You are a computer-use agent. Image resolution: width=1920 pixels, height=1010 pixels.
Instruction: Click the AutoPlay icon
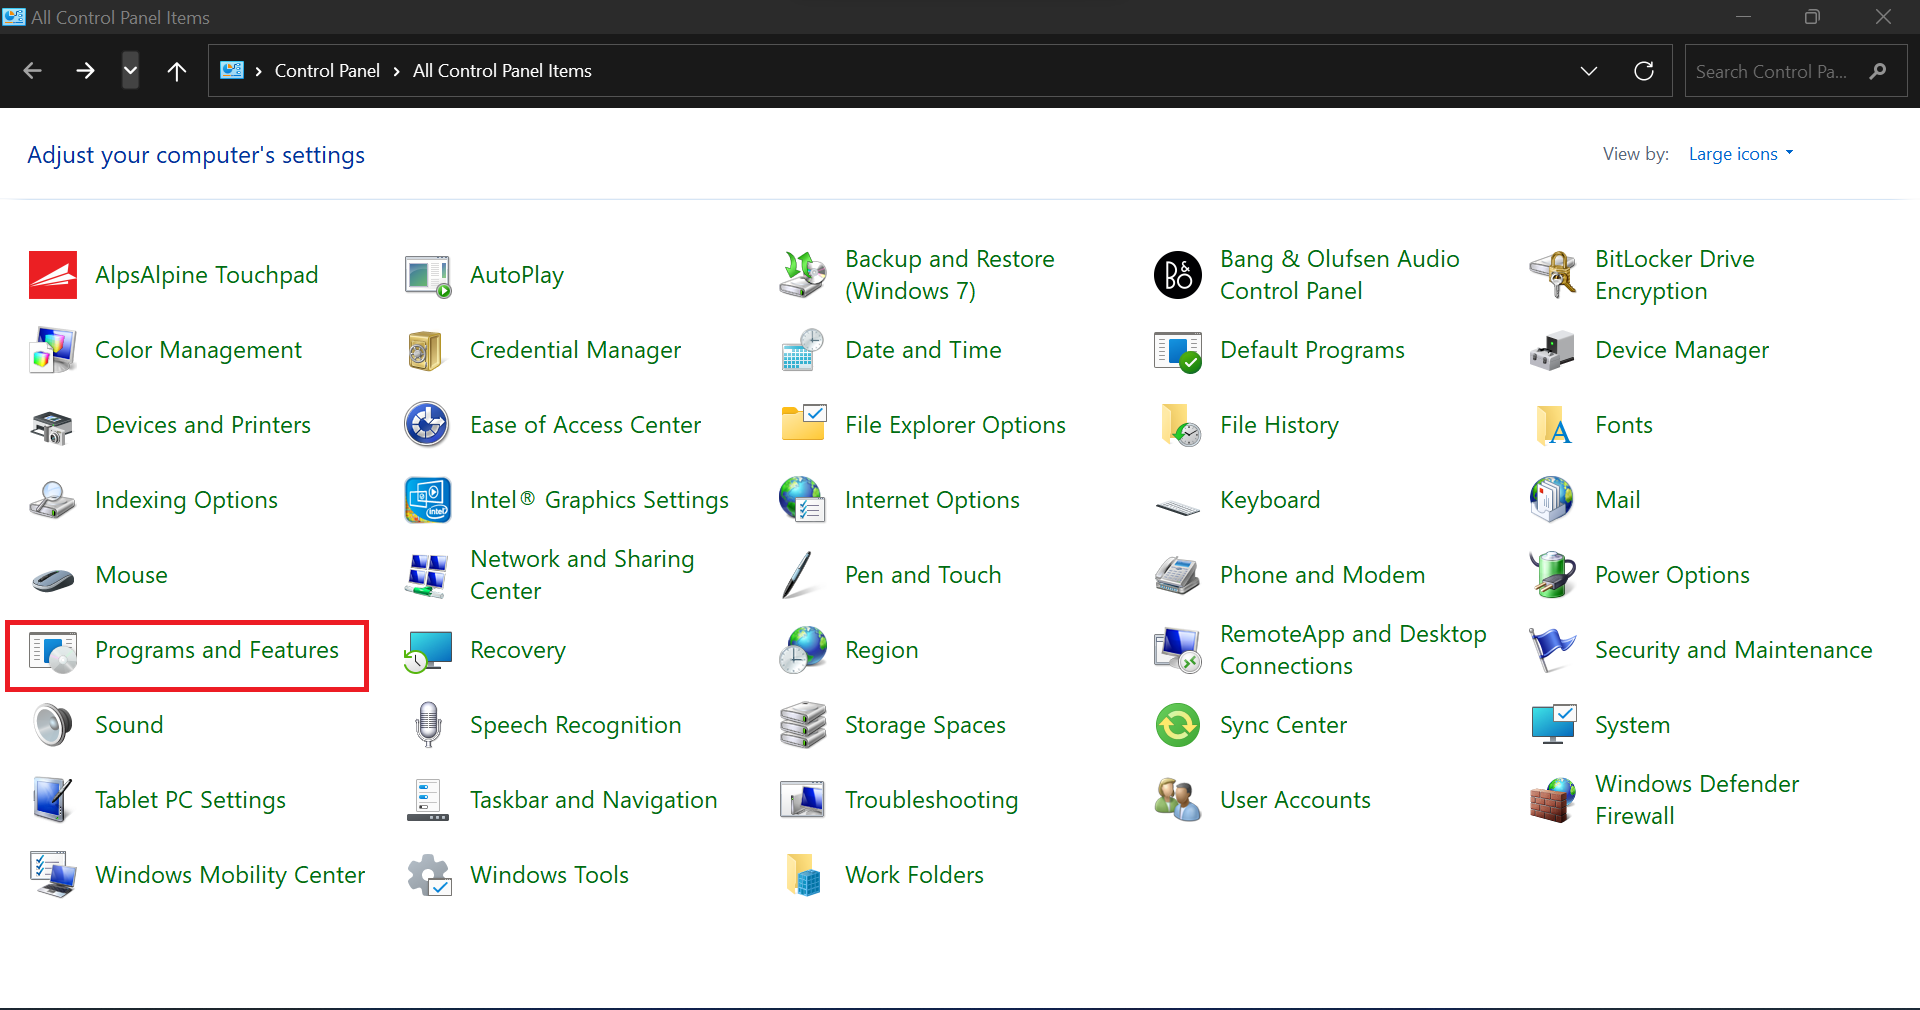point(428,275)
